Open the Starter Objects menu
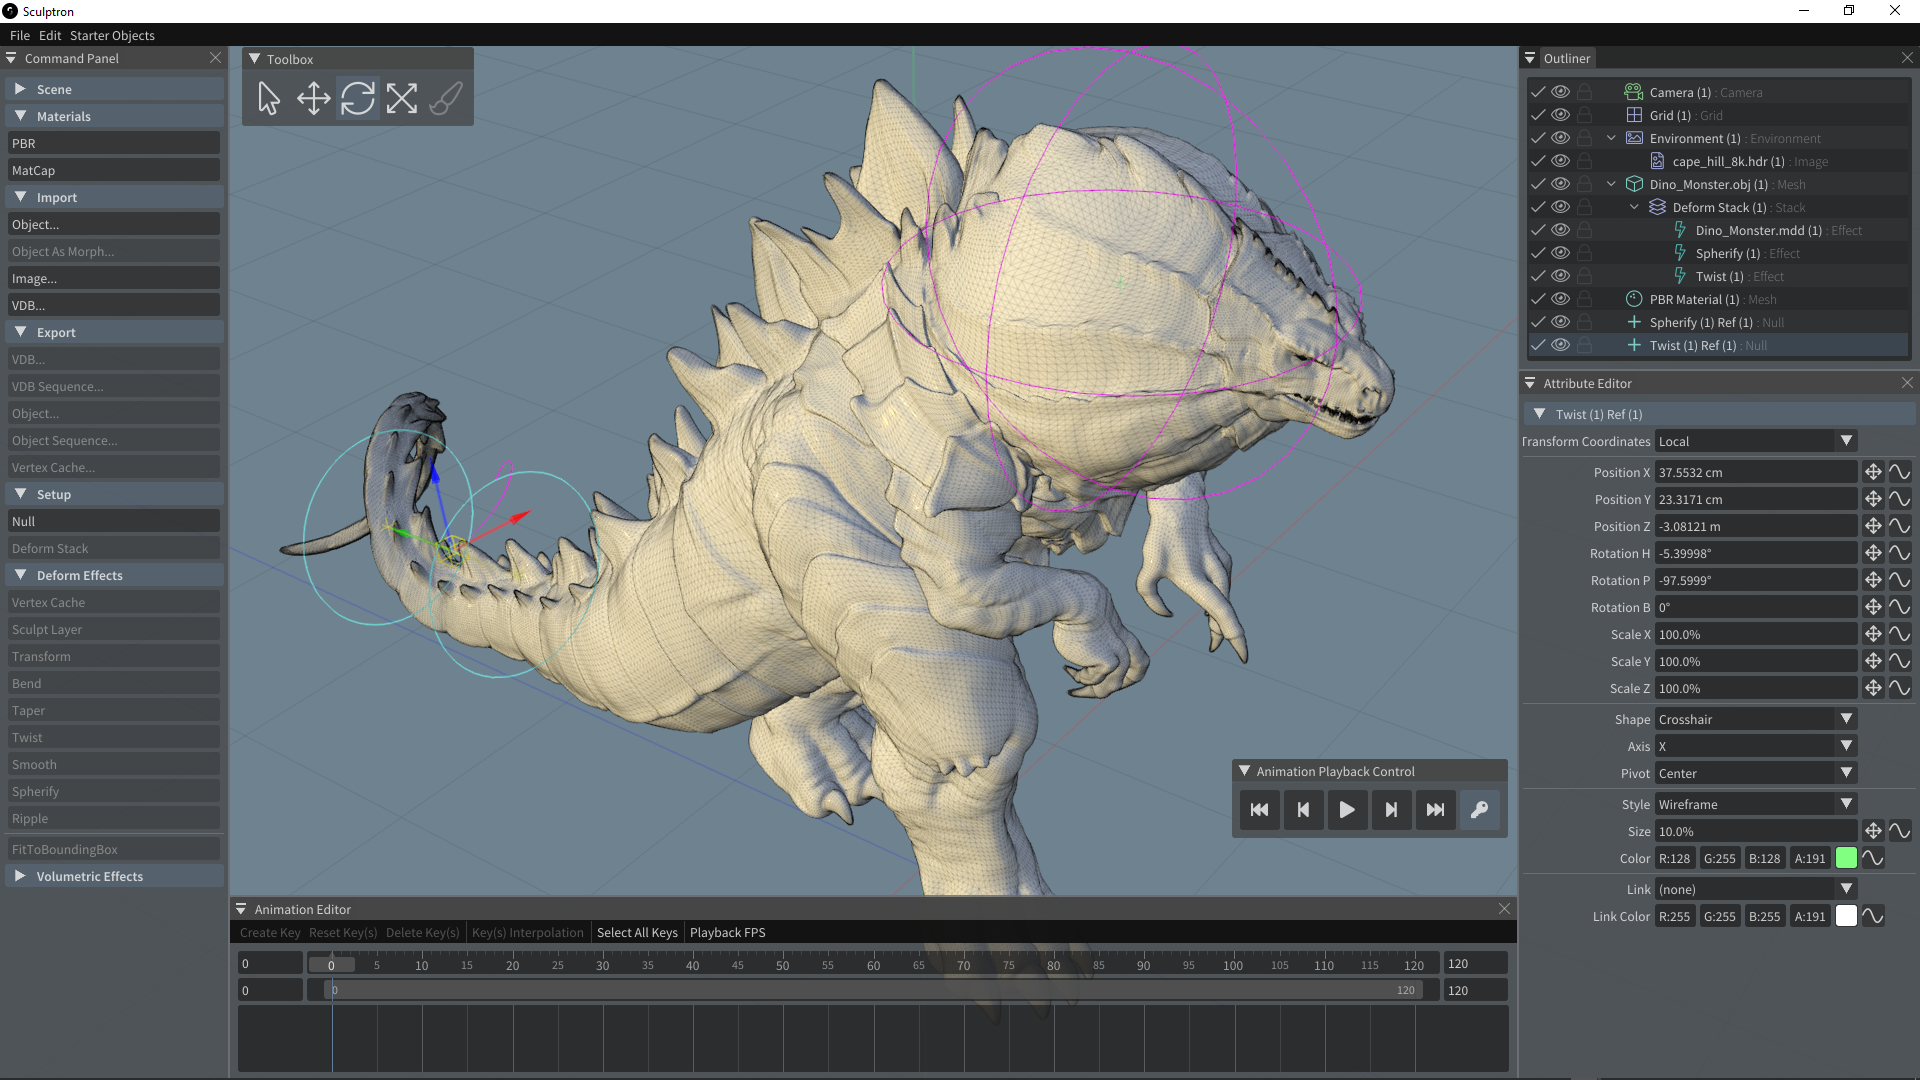Image resolution: width=1920 pixels, height=1080 pixels. point(112,35)
